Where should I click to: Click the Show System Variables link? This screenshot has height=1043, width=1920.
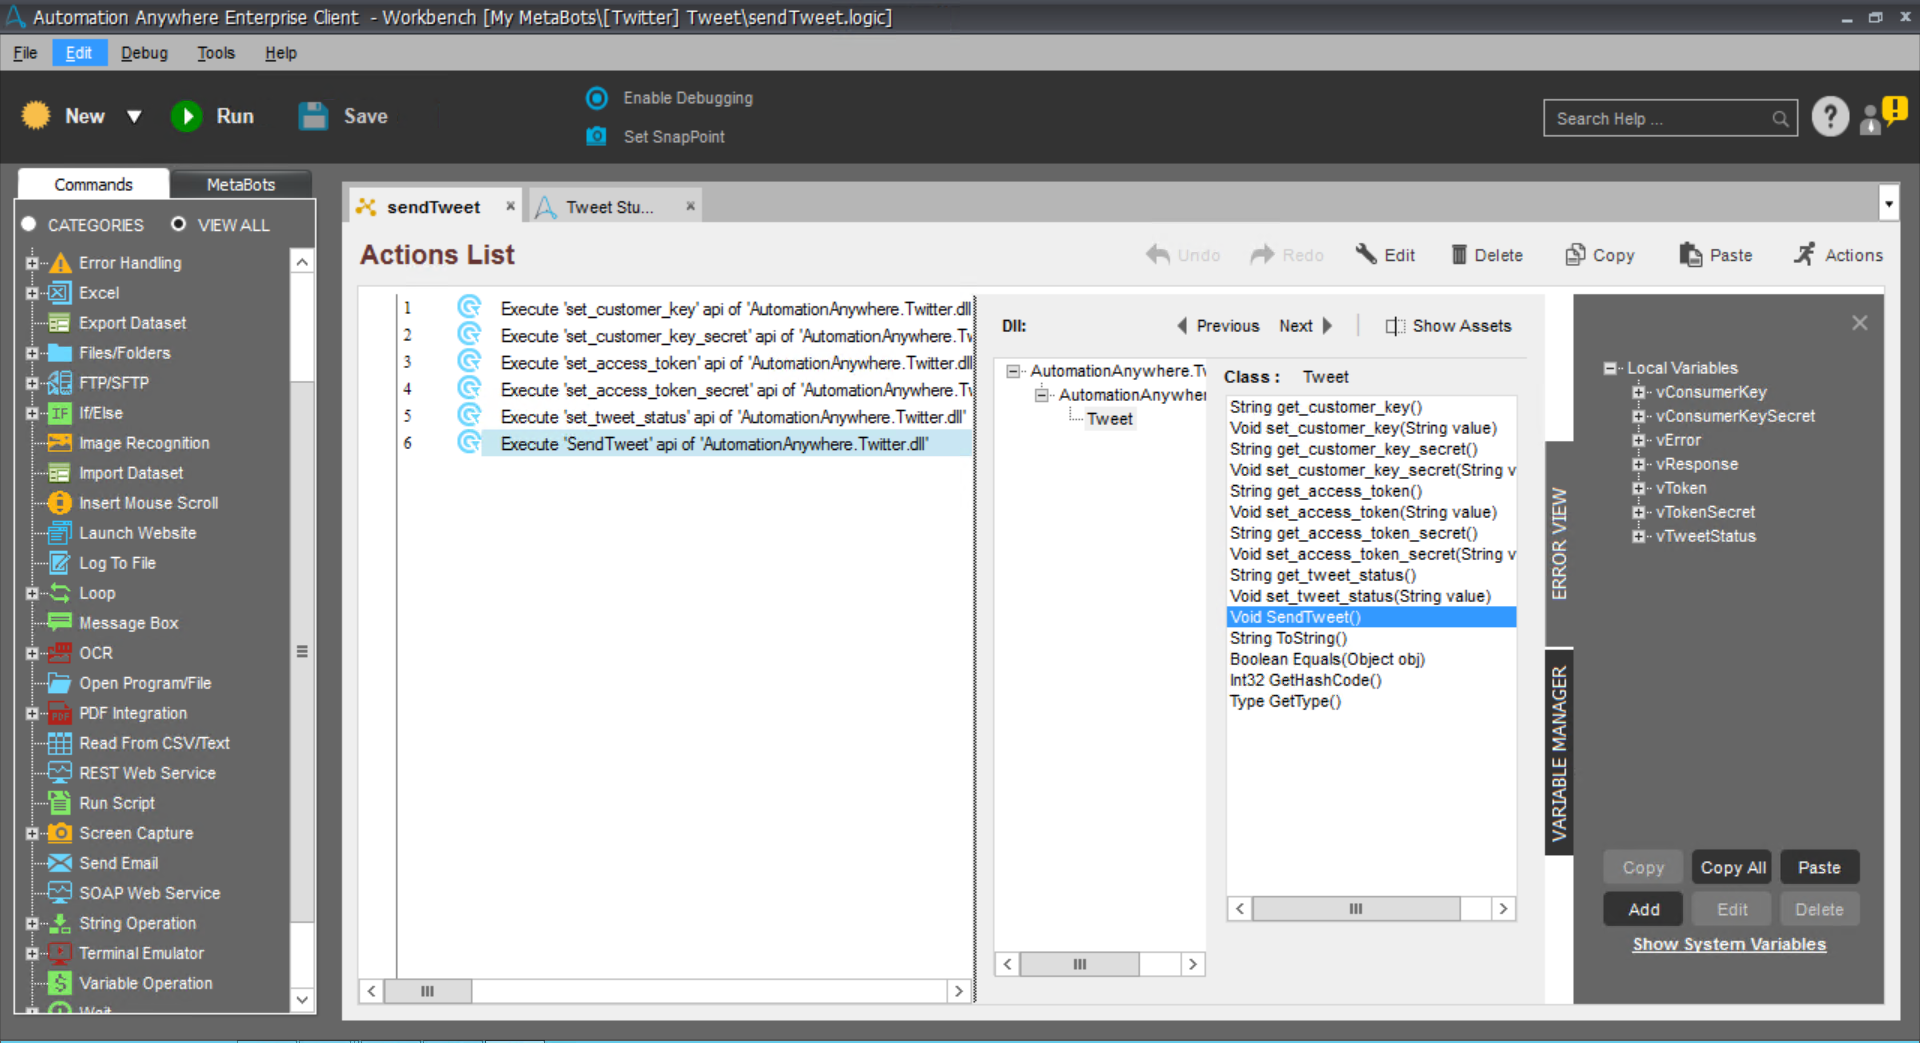coord(1729,944)
